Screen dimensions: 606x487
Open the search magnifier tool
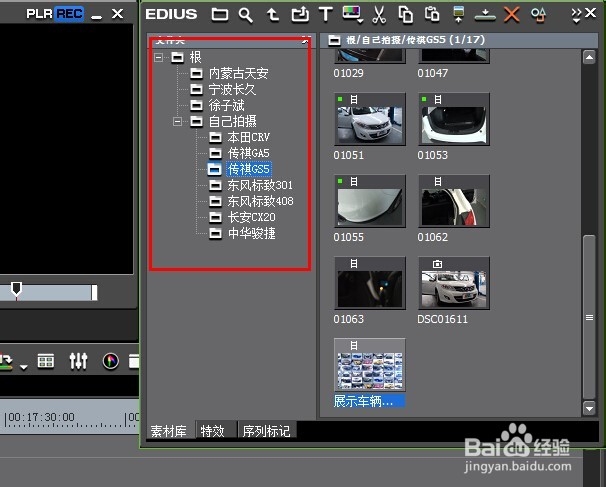[246, 15]
